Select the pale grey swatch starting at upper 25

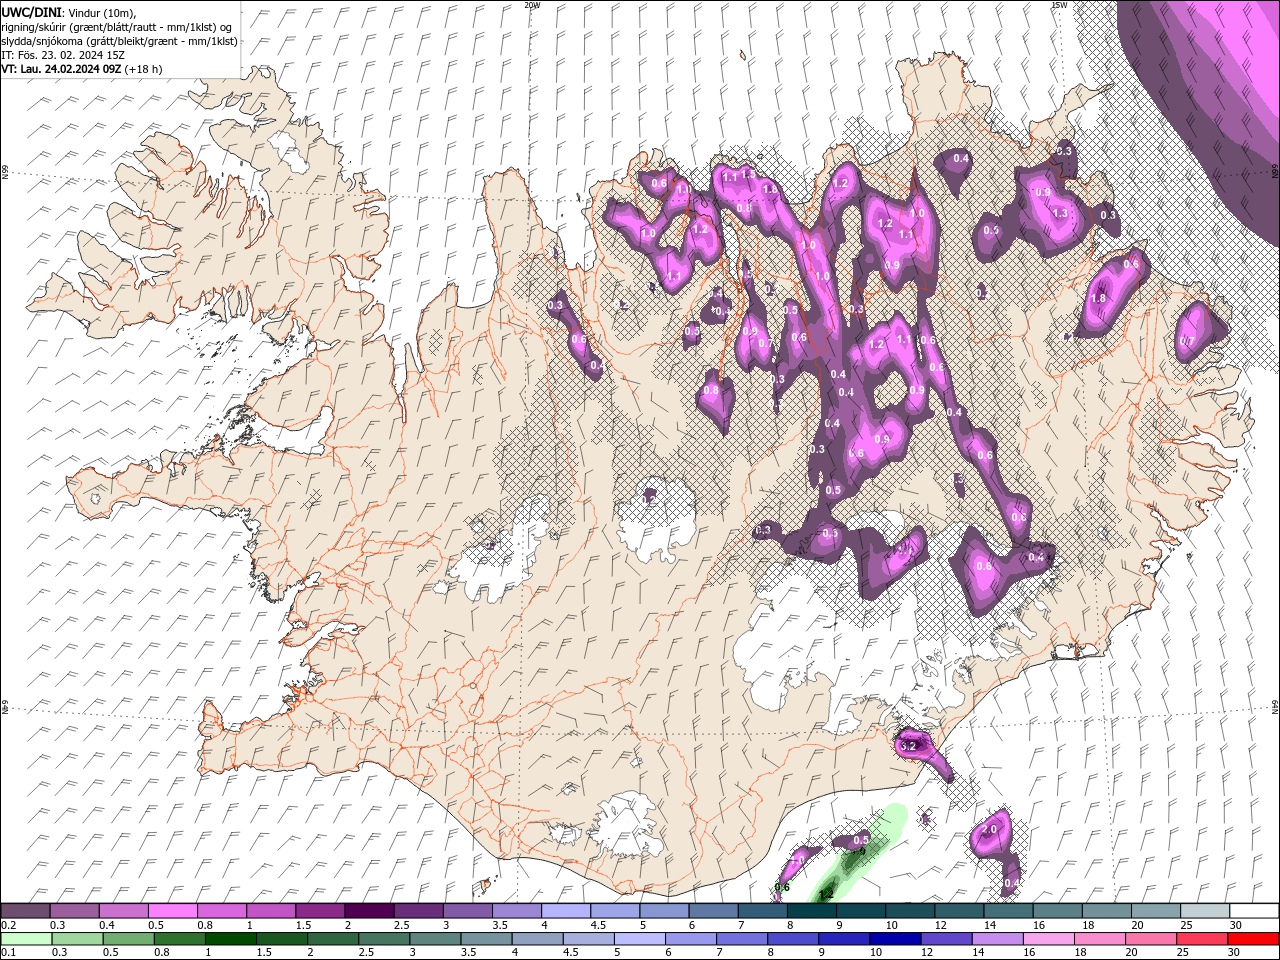(x=1205, y=911)
